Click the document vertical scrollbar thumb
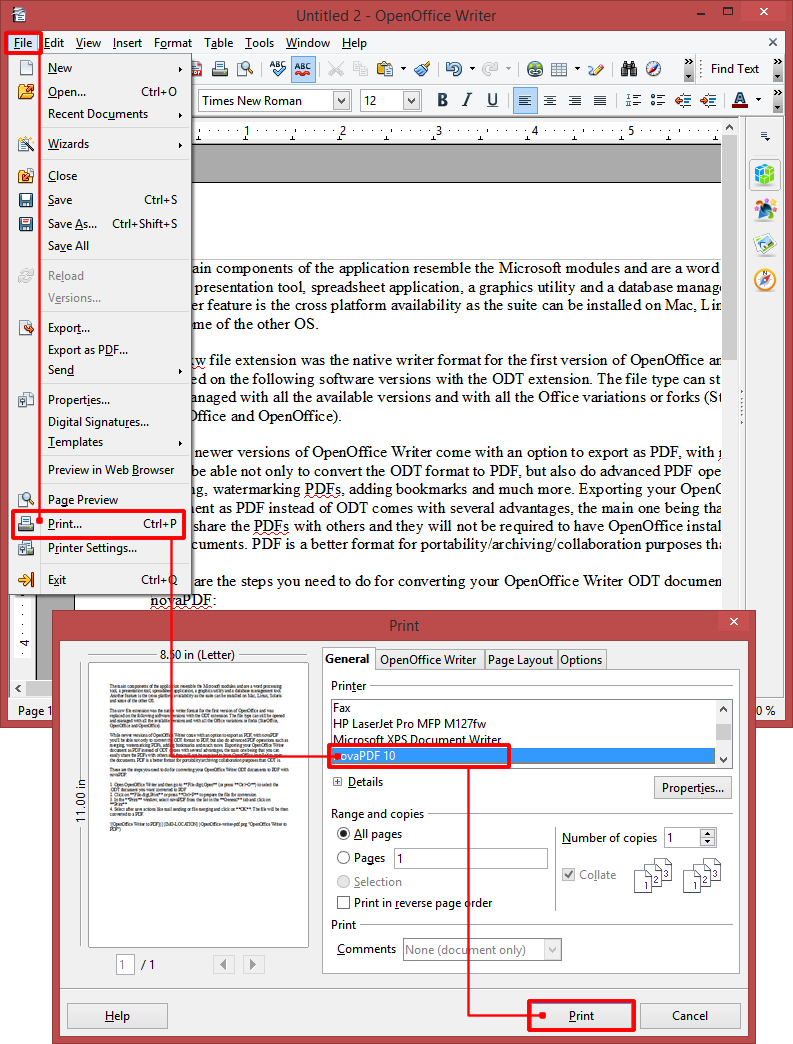Screen dimensions: 793x1044 click(x=729, y=249)
